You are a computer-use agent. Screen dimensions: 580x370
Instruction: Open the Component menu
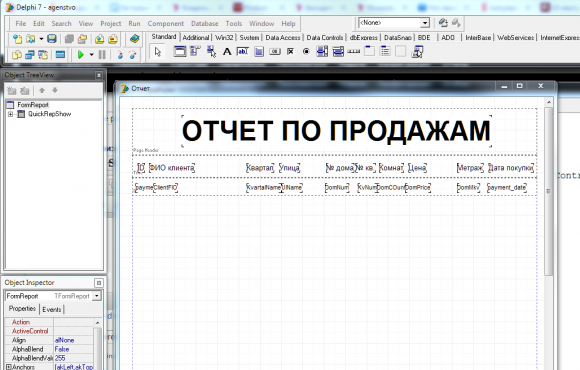165,23
